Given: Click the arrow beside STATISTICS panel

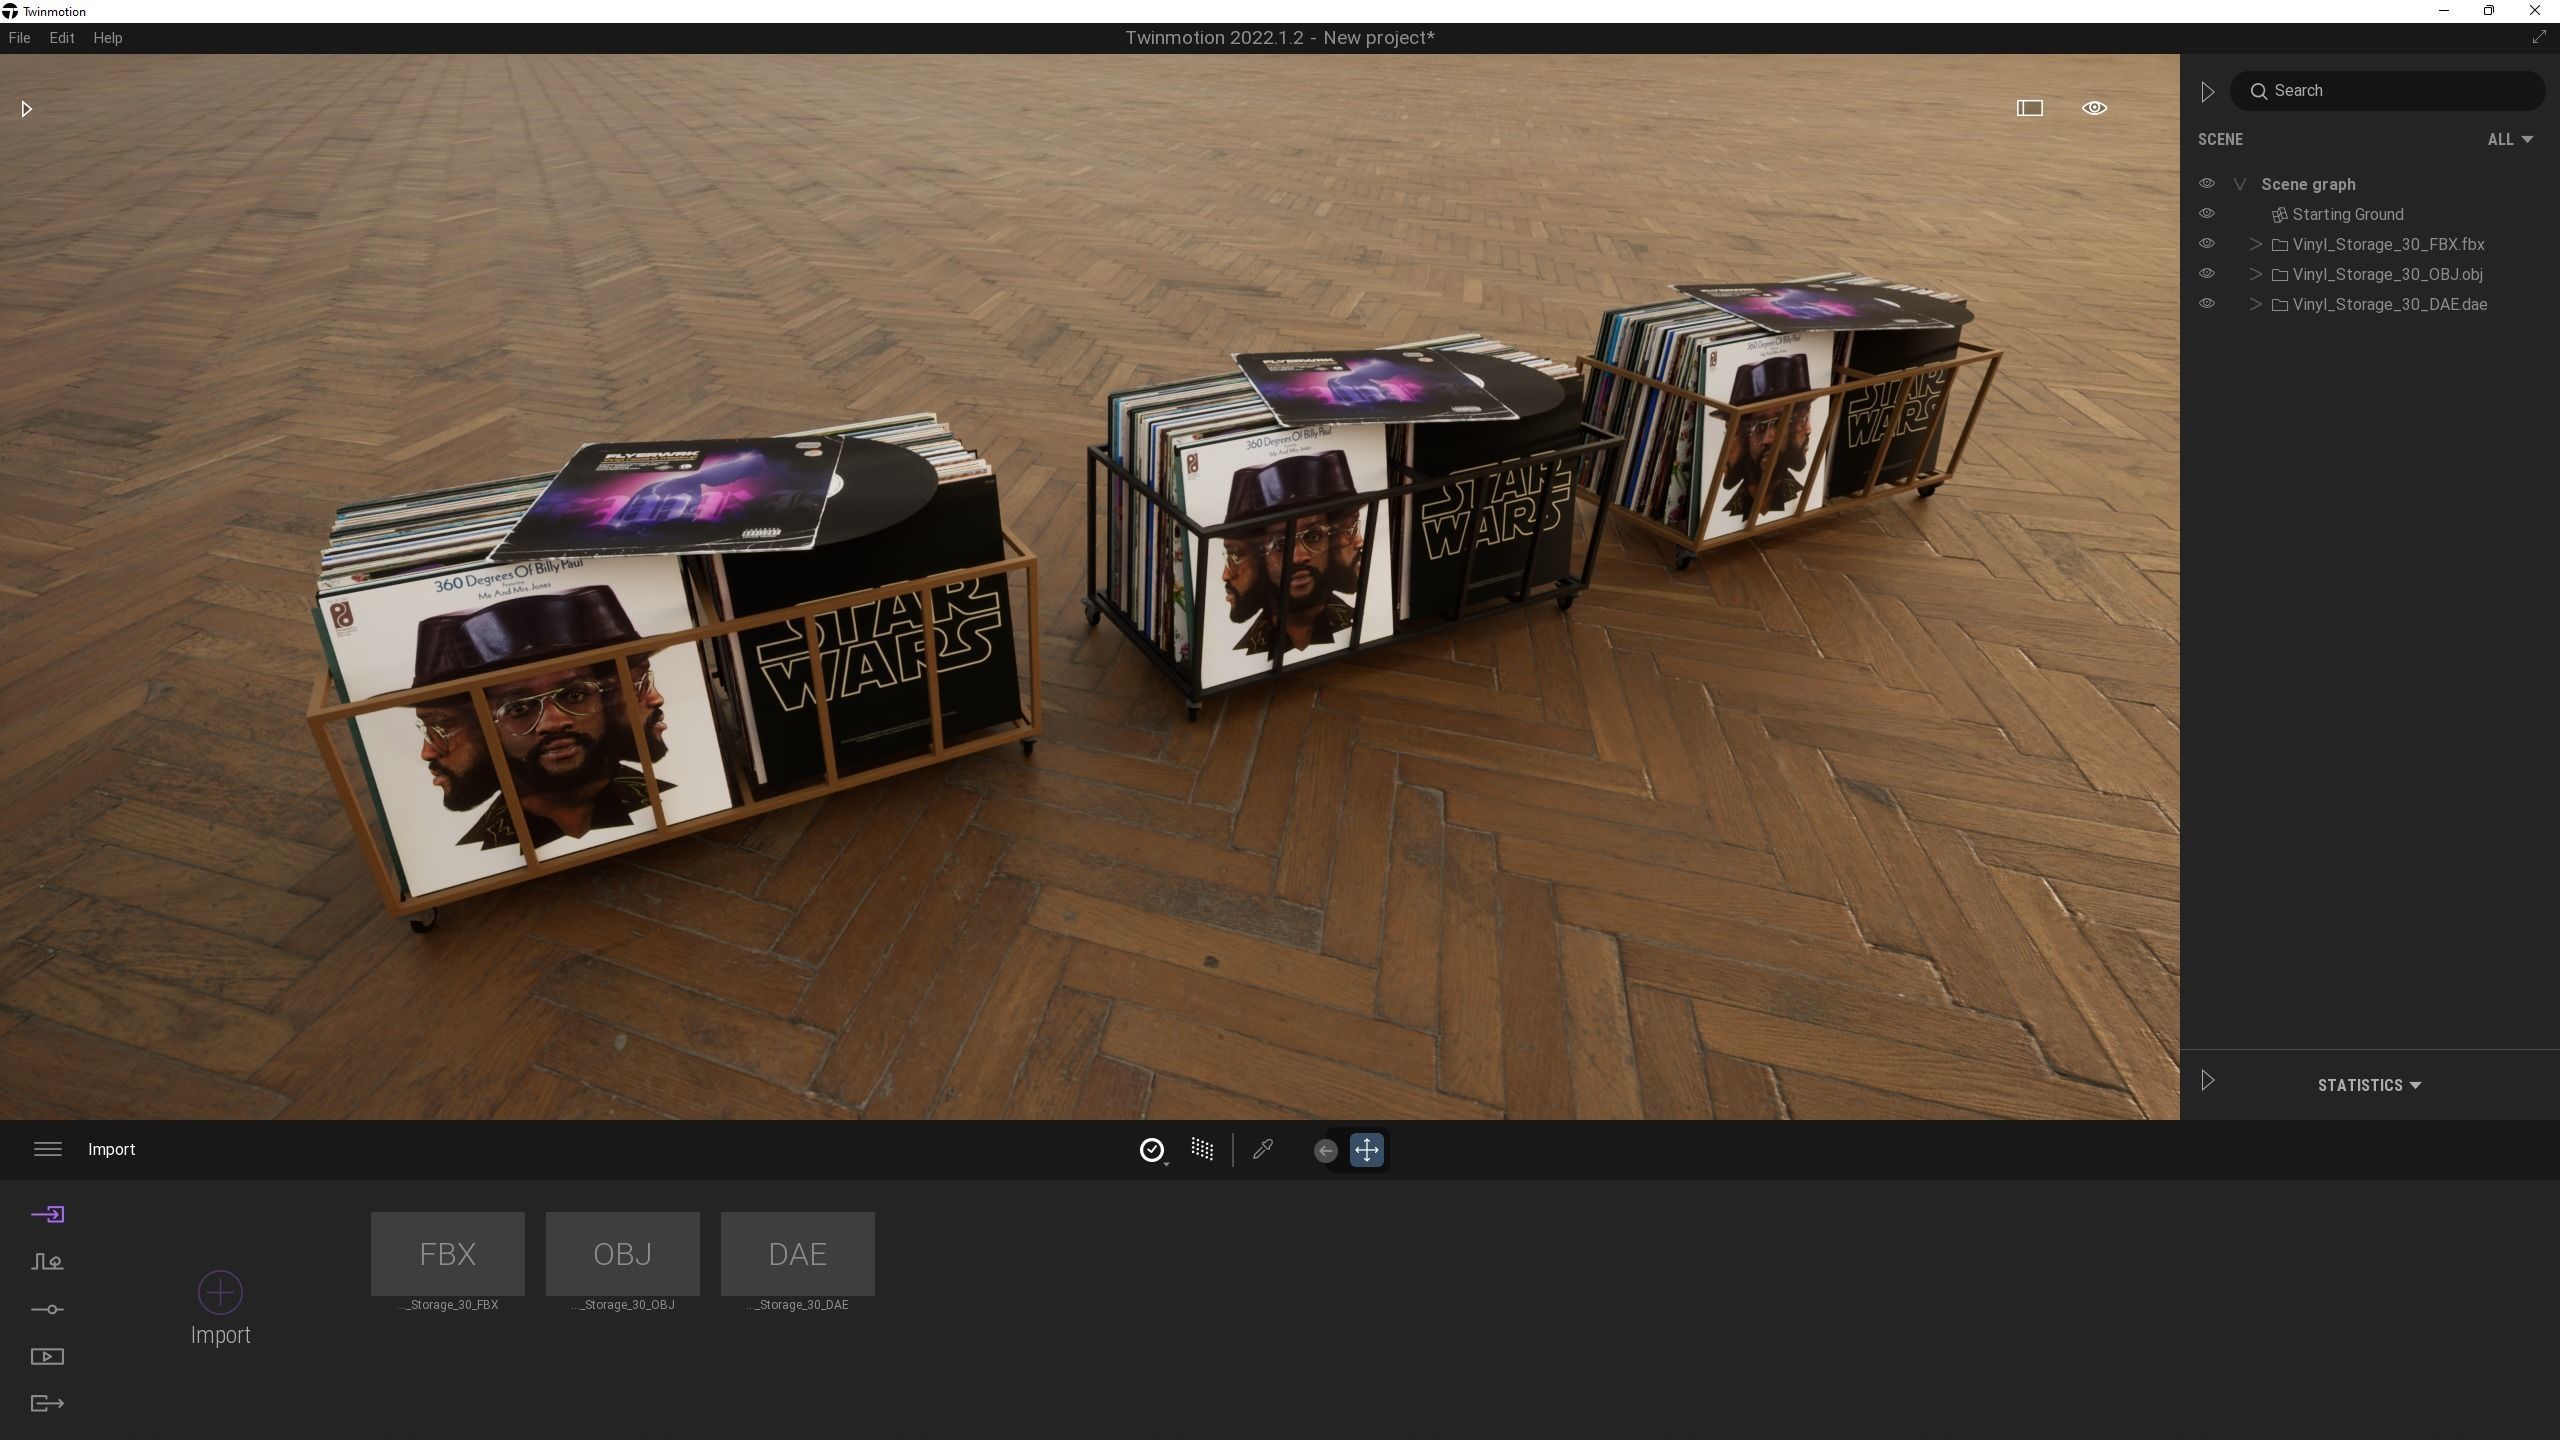Looking at the screenshot, I should [2207, 1080].
